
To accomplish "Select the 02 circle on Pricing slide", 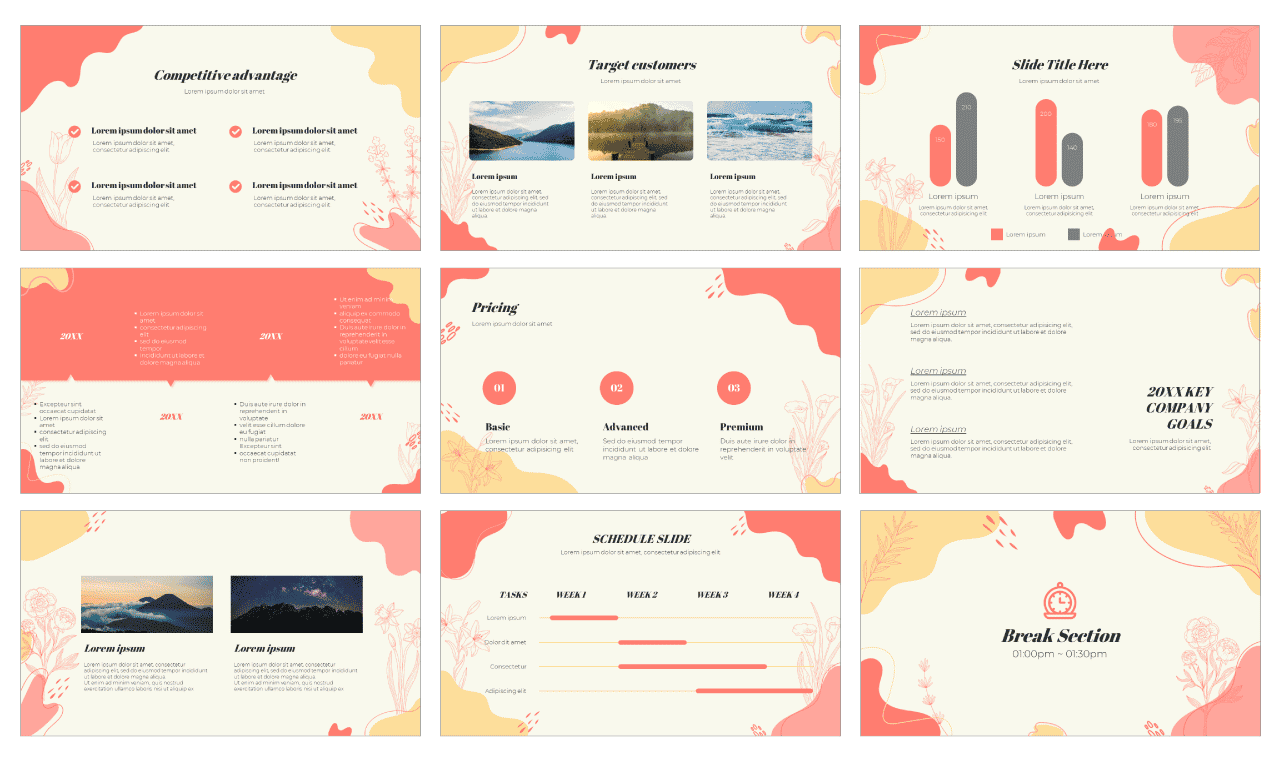I will [617, 387].
